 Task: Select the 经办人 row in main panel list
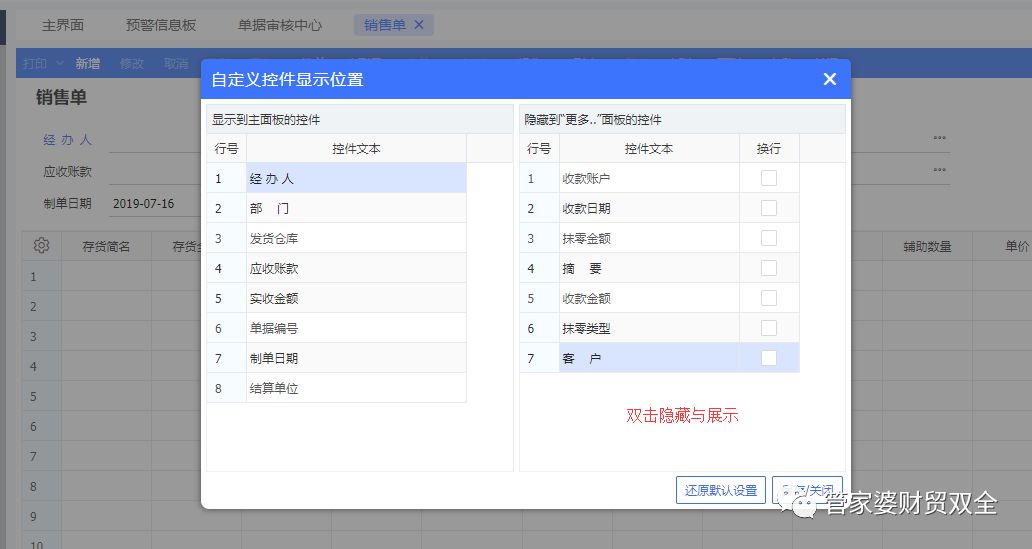355,179
